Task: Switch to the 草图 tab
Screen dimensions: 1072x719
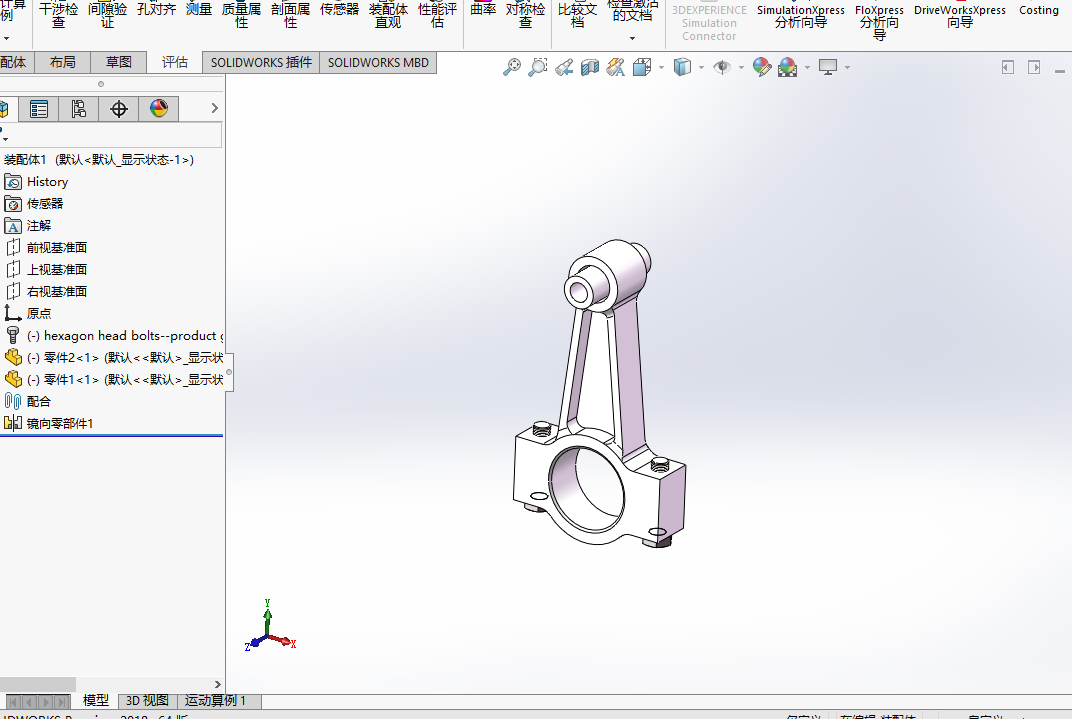Action: 118,62
